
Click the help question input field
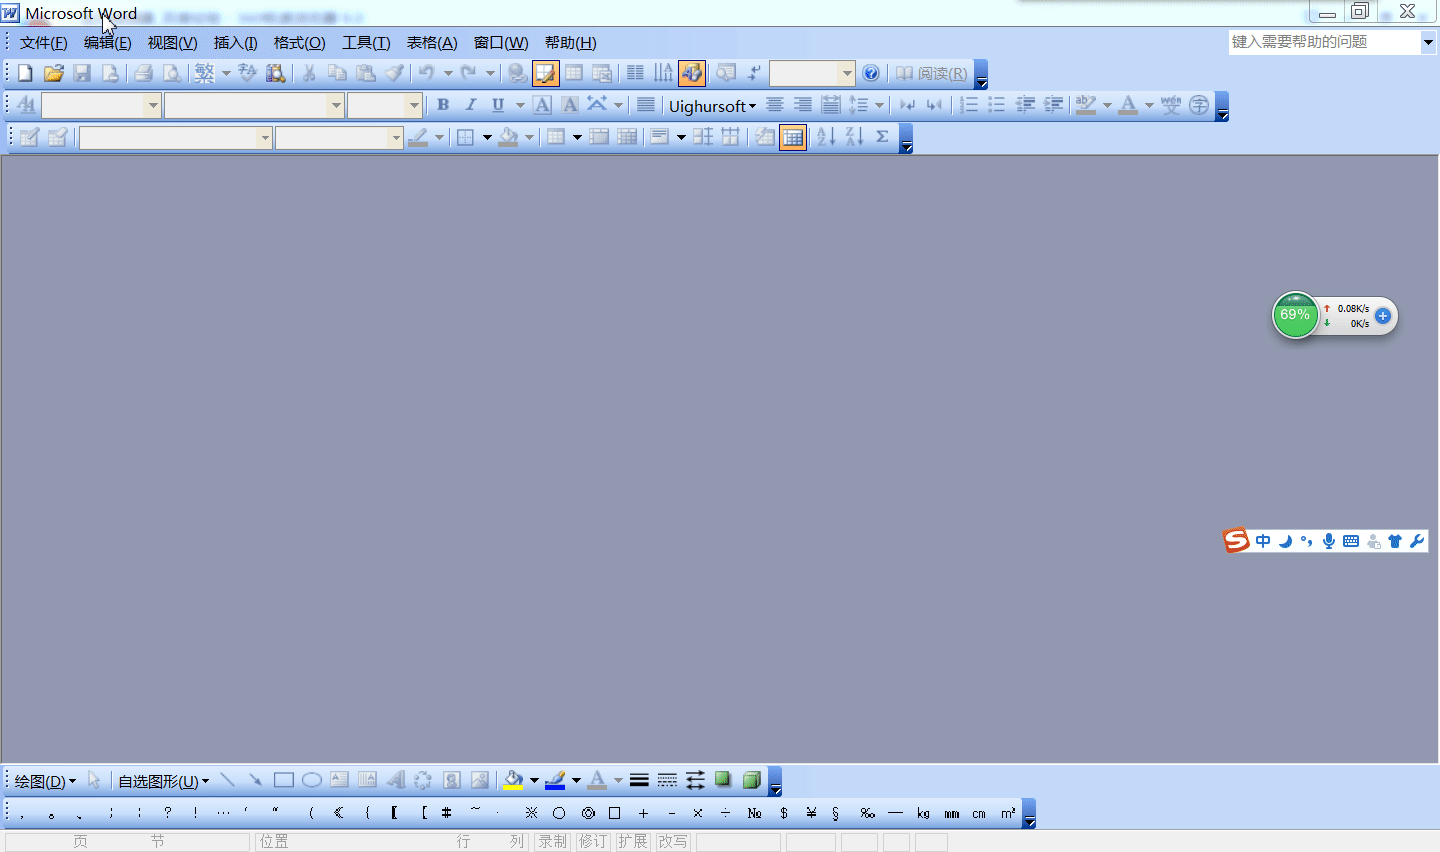point(1325,42)
